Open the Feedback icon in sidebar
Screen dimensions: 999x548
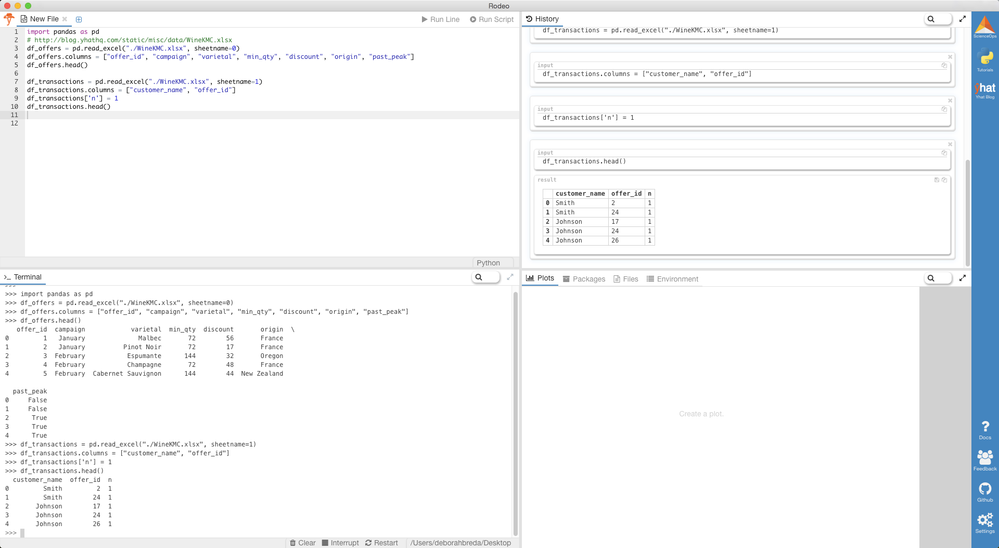click(x=985, y=460)
